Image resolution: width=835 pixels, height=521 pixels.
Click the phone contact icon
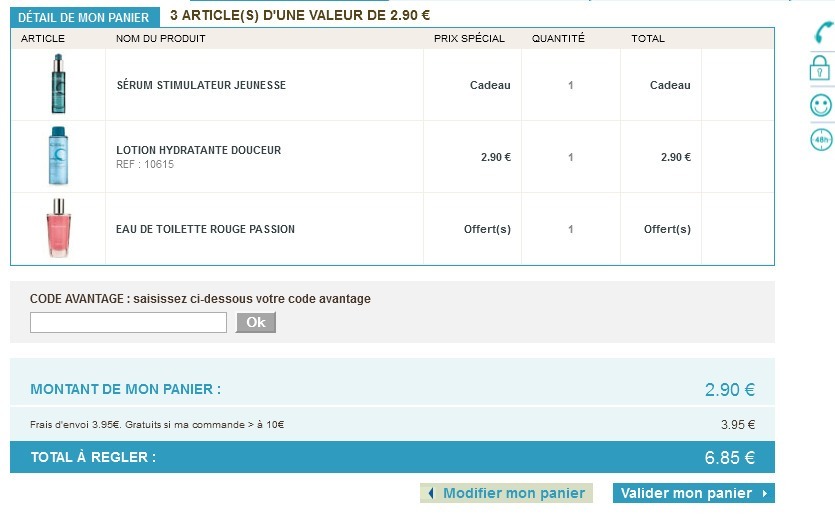click(820, 32)
